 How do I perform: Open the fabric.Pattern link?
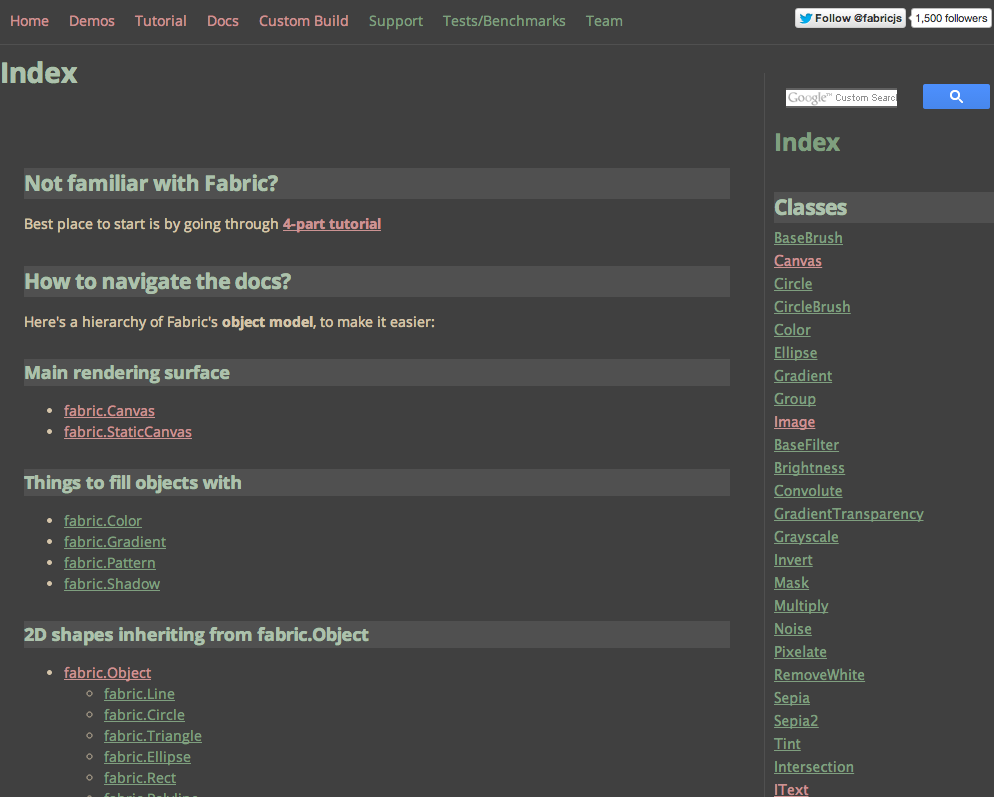coord(110,562)
